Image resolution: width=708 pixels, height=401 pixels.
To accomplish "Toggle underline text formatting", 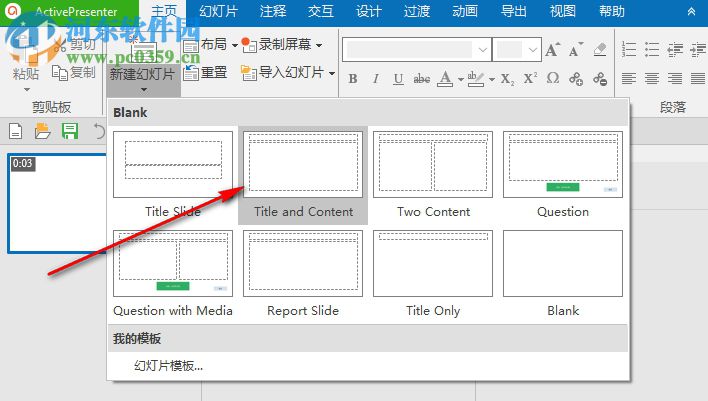I will (398, 79).
